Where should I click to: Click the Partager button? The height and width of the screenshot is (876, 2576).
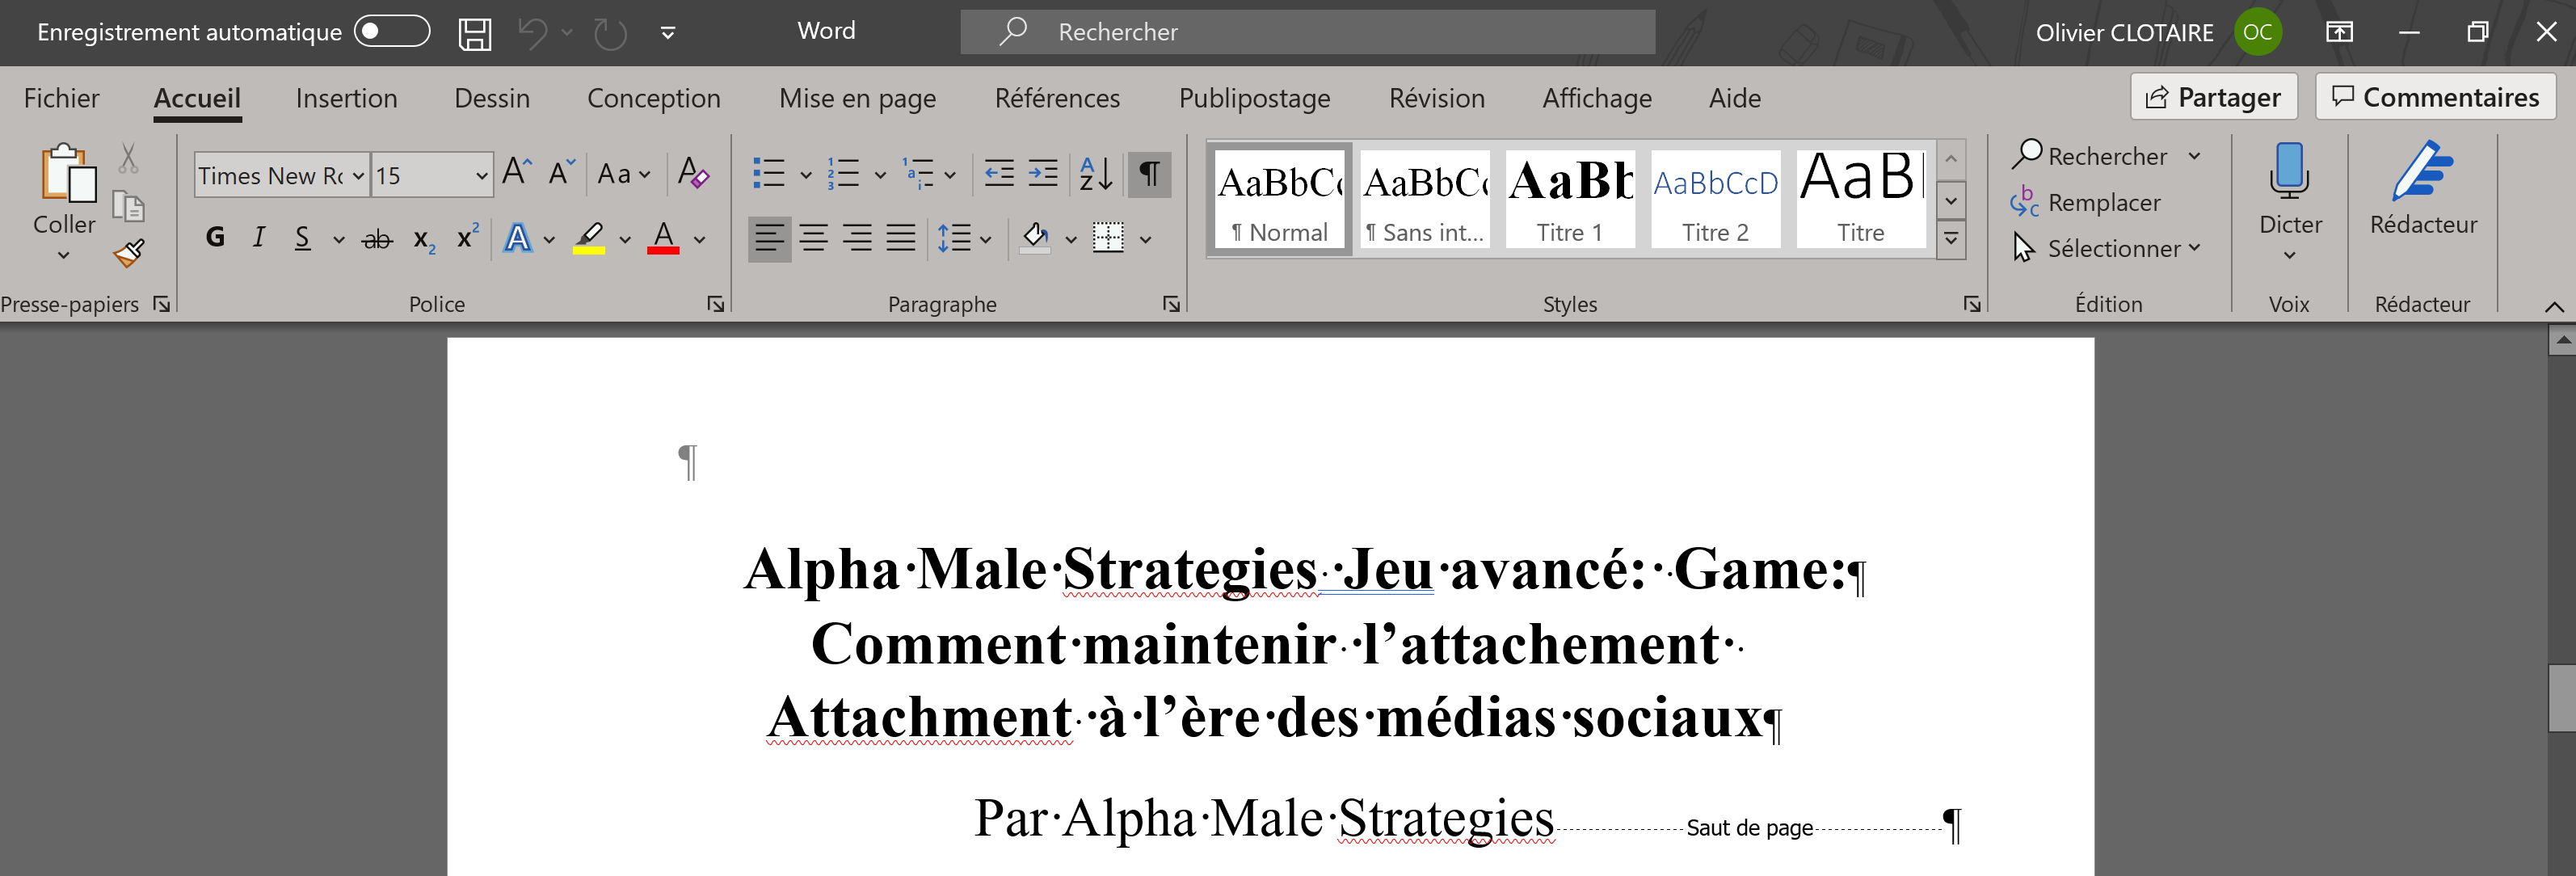2213,97
